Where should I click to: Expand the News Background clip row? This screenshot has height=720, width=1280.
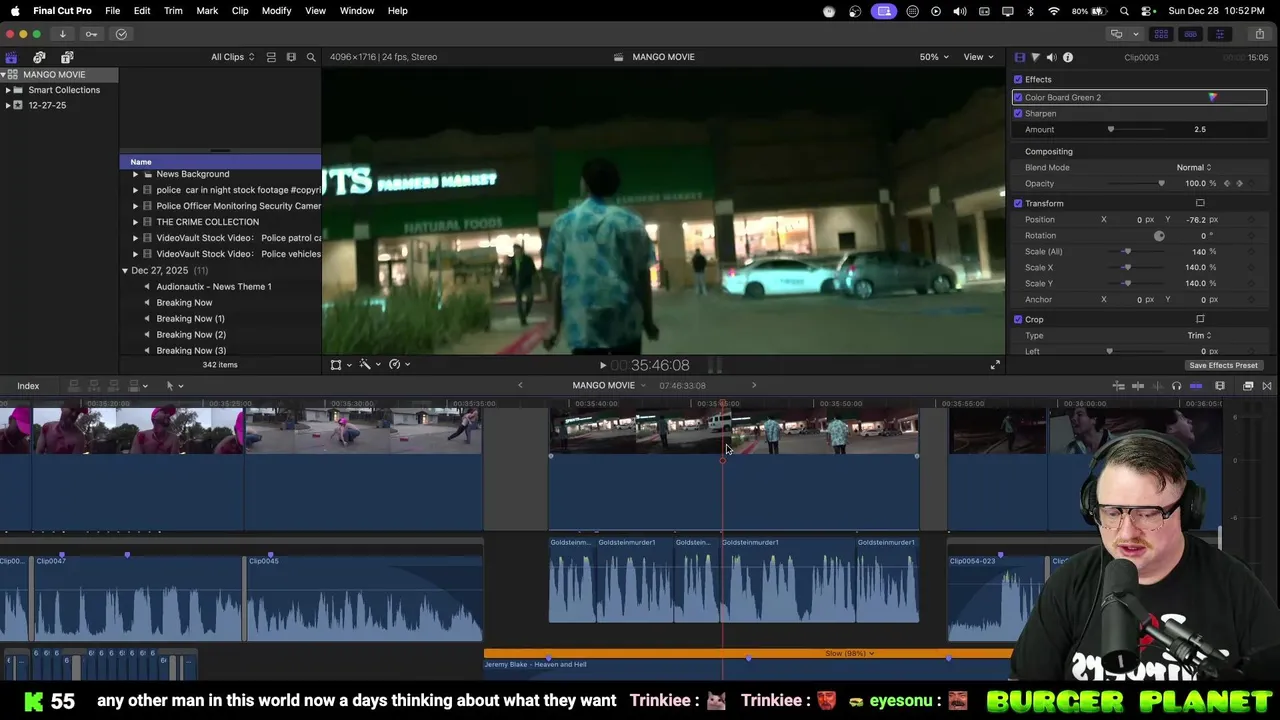pyautogui.click(x=135, y=174)
